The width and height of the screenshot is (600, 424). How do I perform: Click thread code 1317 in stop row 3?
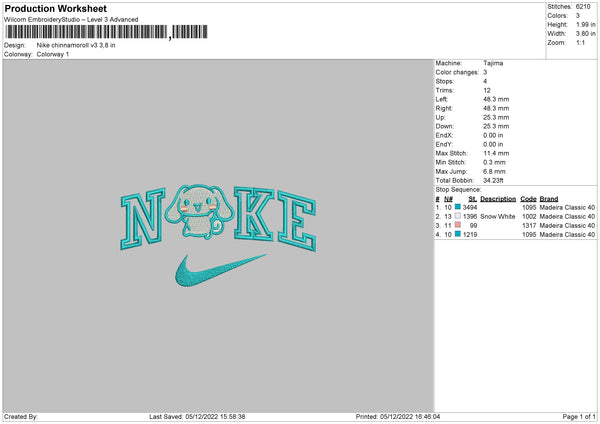[529, 226]
